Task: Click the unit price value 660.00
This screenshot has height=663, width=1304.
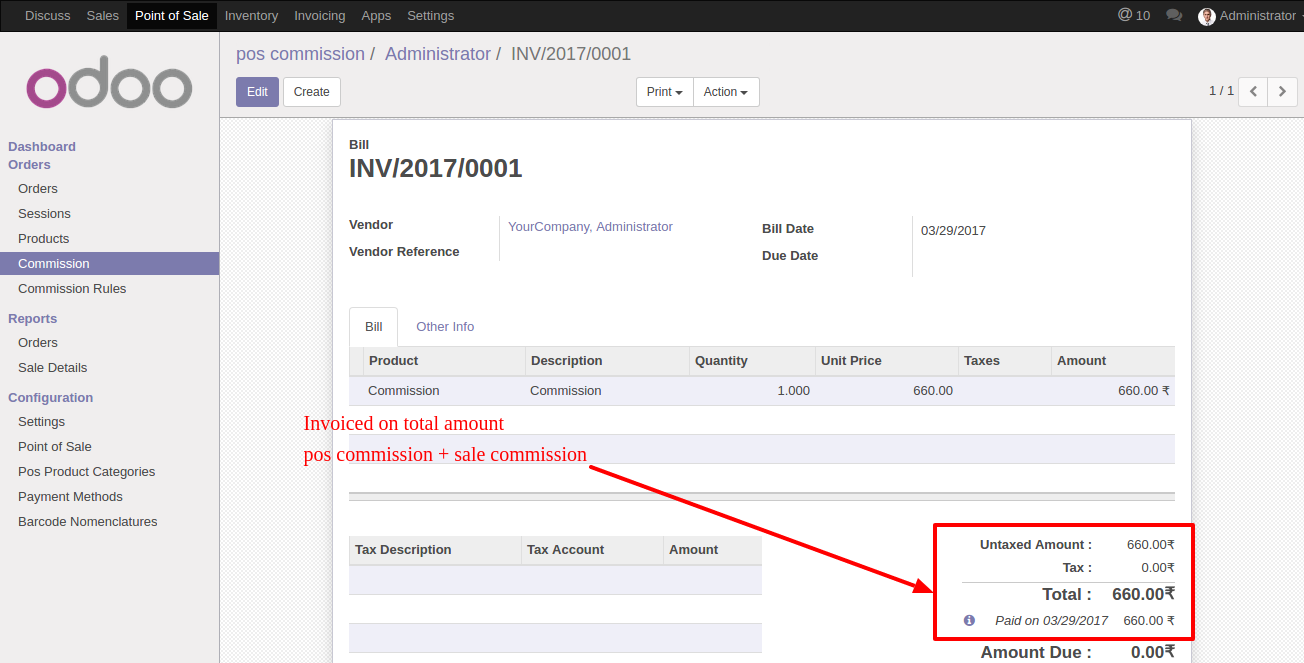Action: (933, 391)
